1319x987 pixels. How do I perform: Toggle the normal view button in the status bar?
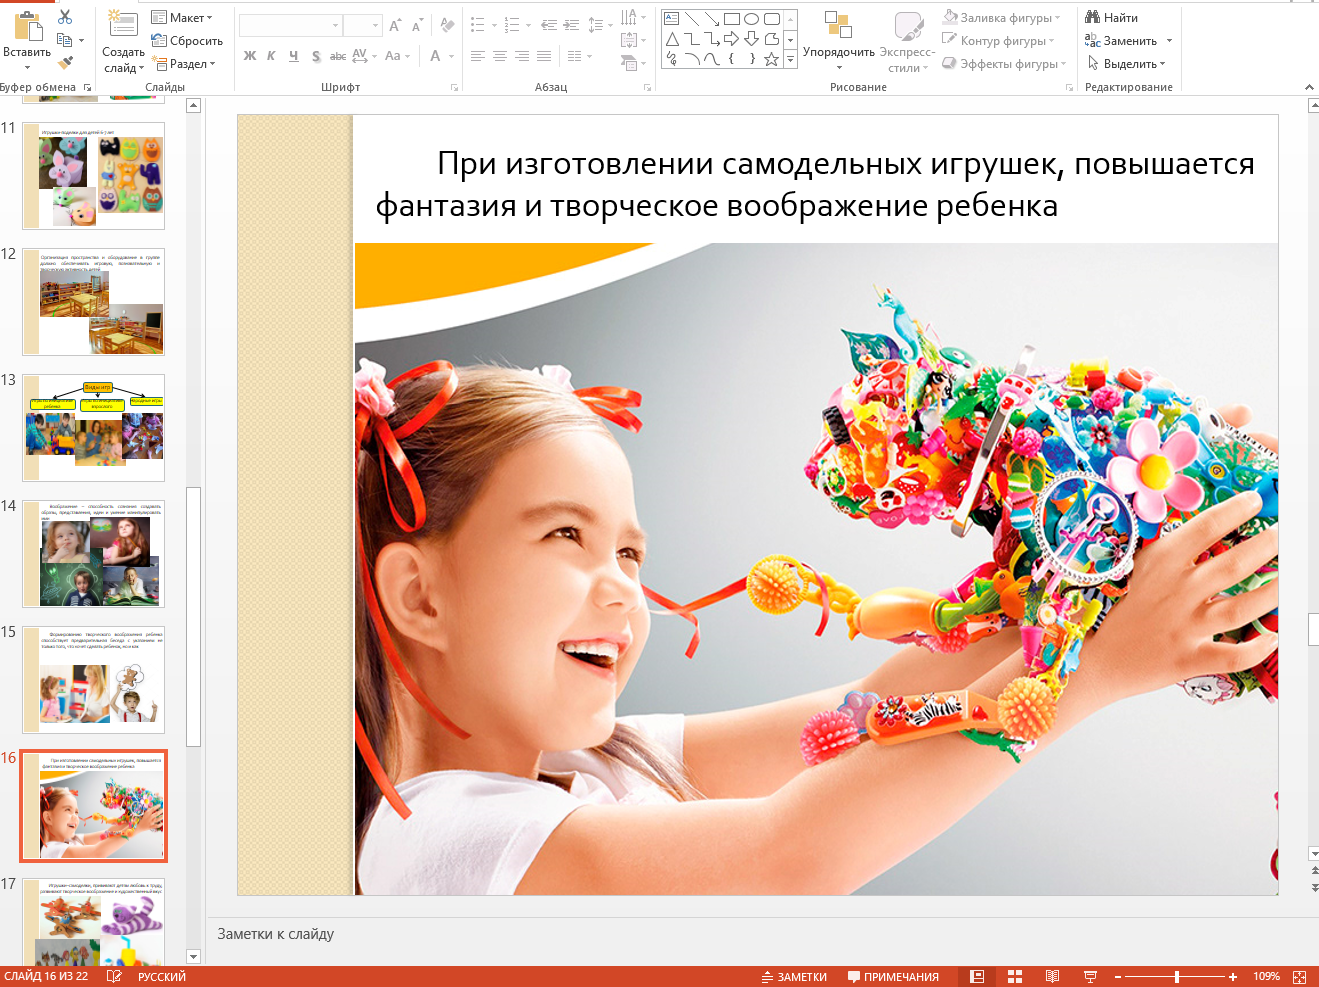click(977, 977)
